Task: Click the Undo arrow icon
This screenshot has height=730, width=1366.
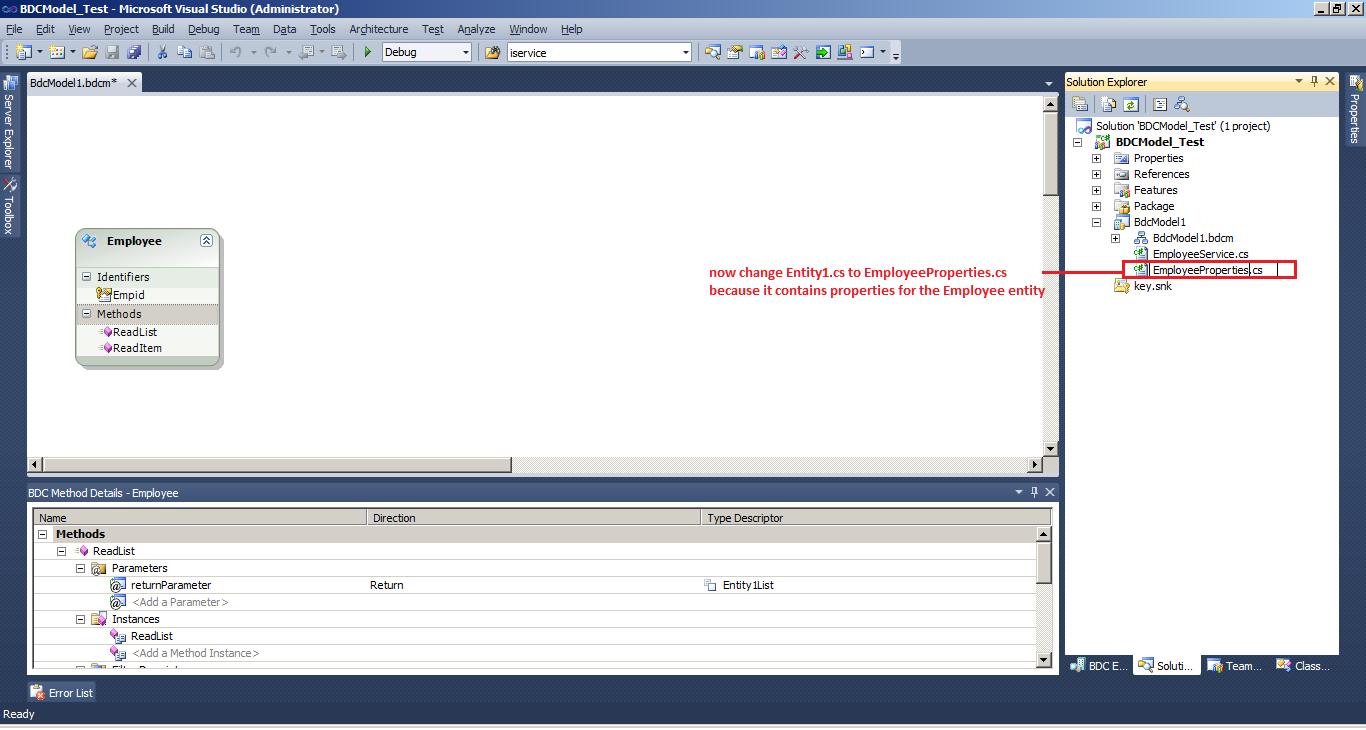Action: tap(236, 52)
